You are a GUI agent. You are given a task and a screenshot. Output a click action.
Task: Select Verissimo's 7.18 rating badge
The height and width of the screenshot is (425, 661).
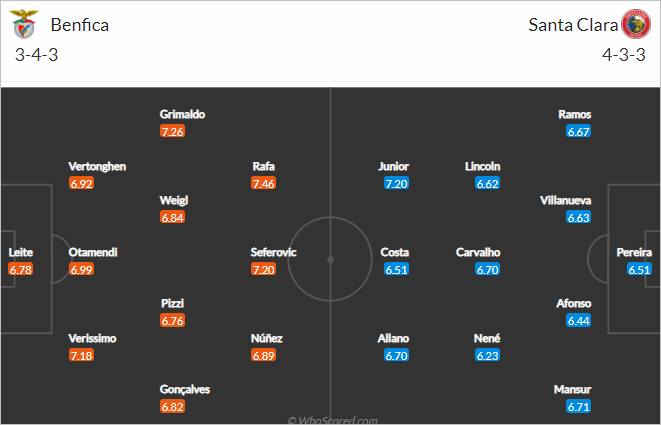[81, 355]
